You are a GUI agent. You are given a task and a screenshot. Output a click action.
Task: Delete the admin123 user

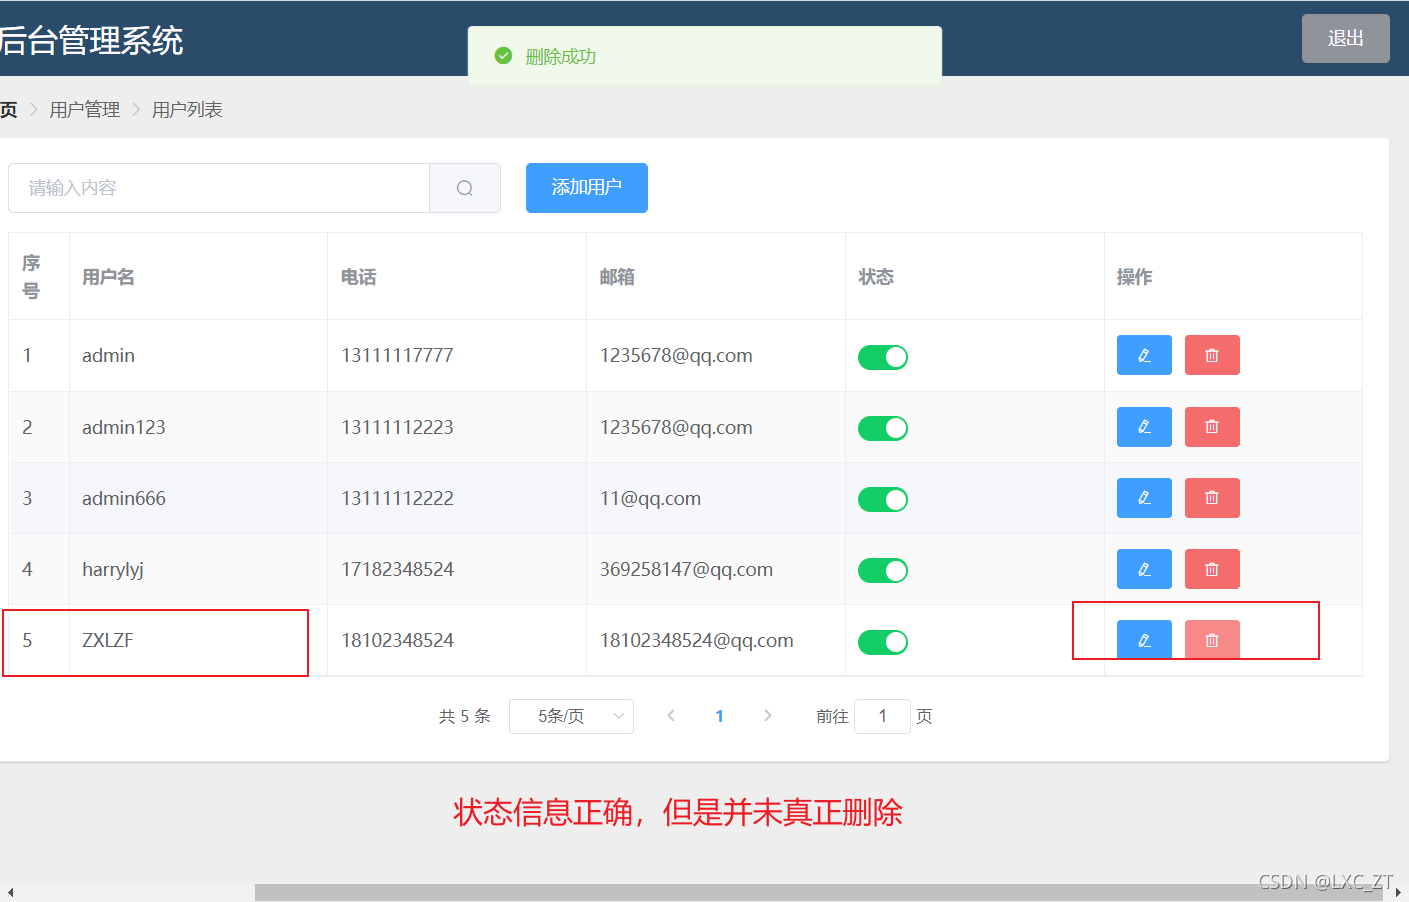pyautogui.click(x=1212, y=427)
